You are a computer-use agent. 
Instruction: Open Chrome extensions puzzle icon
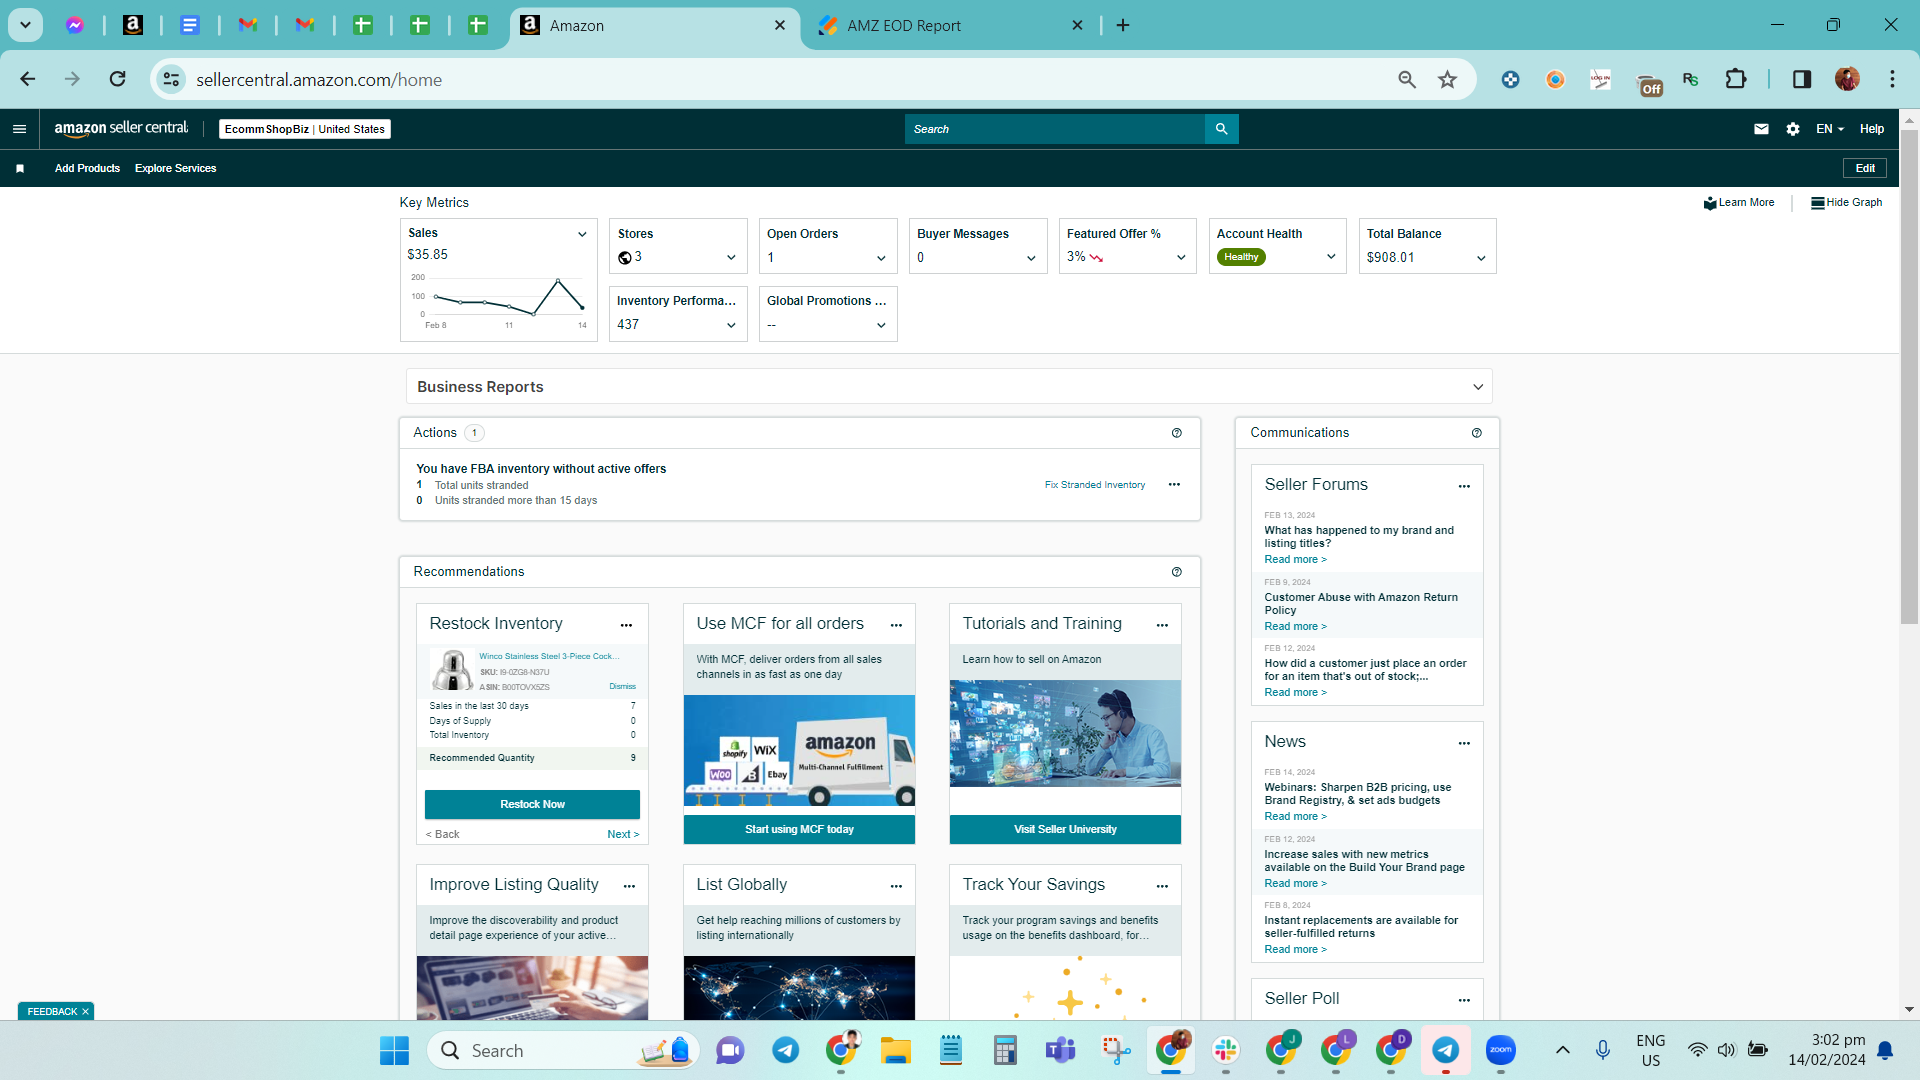(1736, 79)
